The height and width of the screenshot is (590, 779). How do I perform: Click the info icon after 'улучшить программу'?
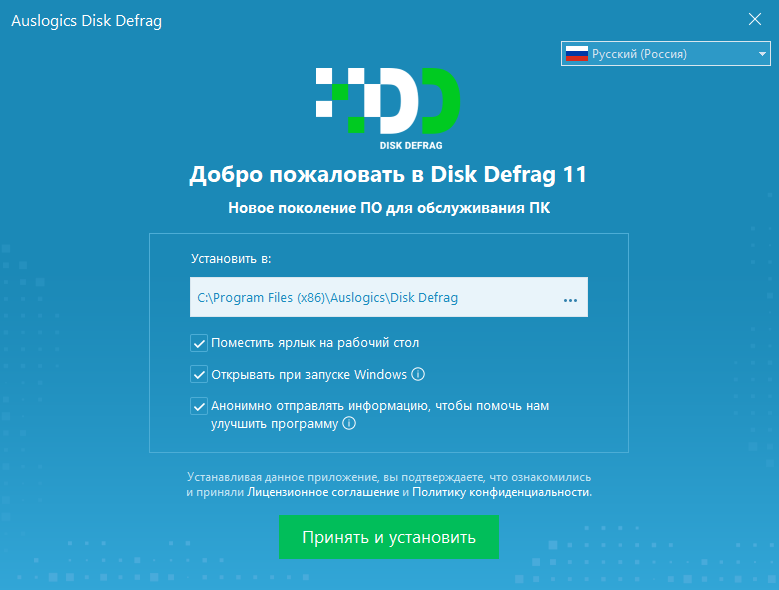click(349, 424)
